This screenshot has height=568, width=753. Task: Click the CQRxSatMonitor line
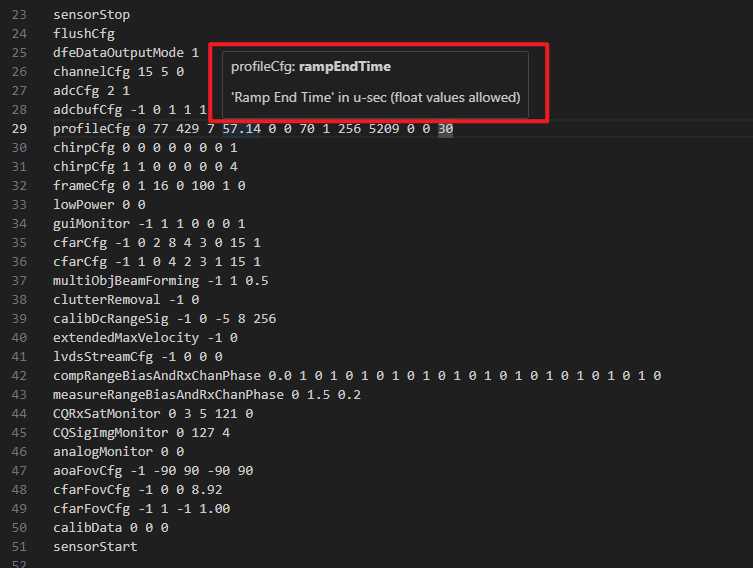point(153,414)
